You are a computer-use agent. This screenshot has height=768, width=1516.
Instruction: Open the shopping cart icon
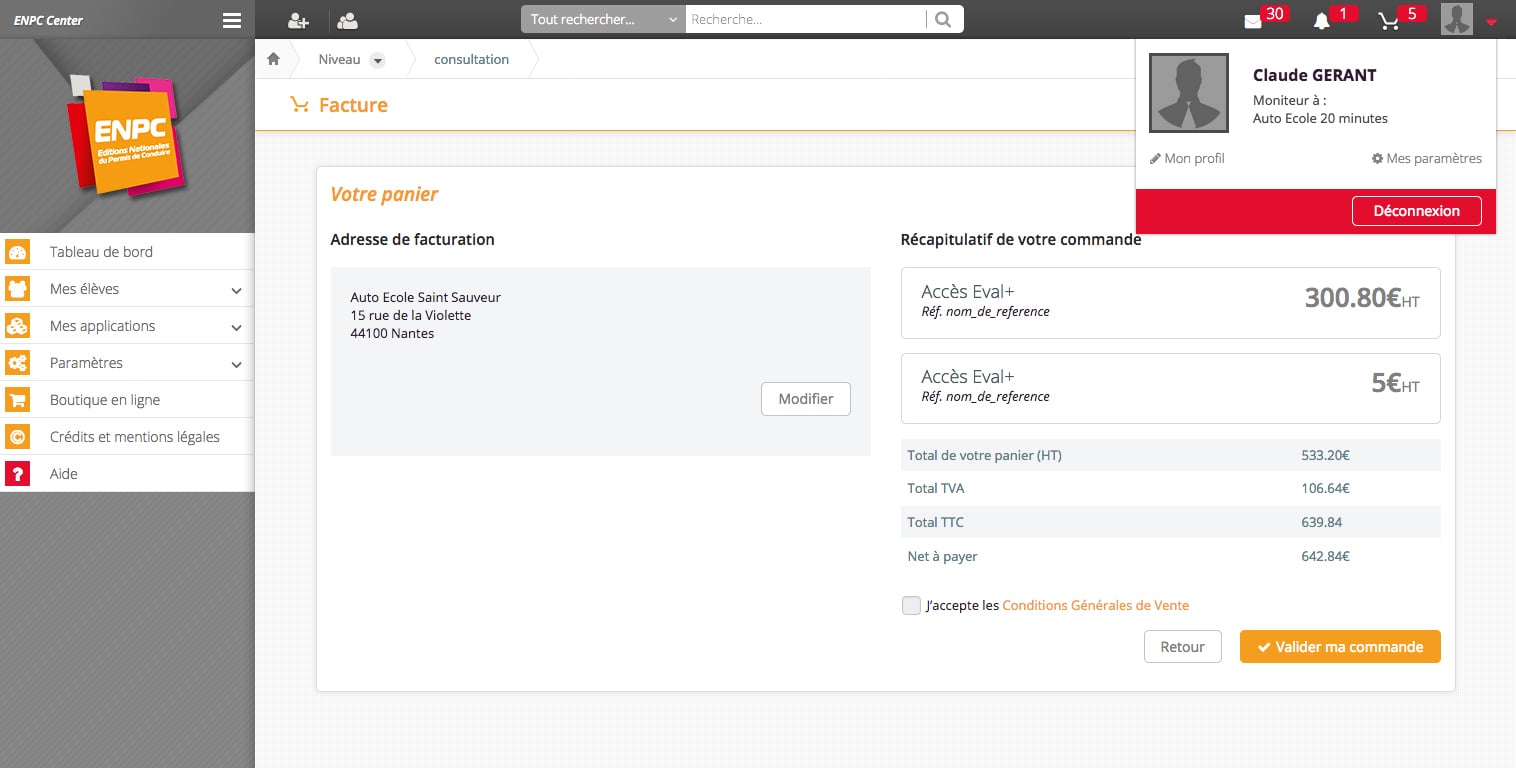pyautogui.click(x=1389, y=22)
